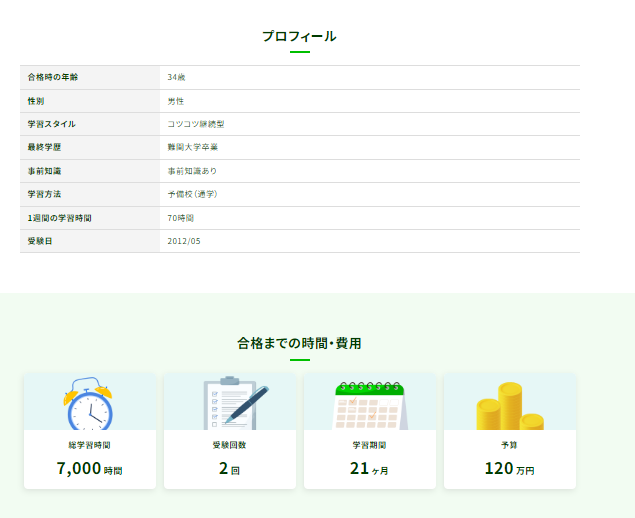Click the 難関大学卒業 value
Screen dimensions: 635x518
click(193, 147)
